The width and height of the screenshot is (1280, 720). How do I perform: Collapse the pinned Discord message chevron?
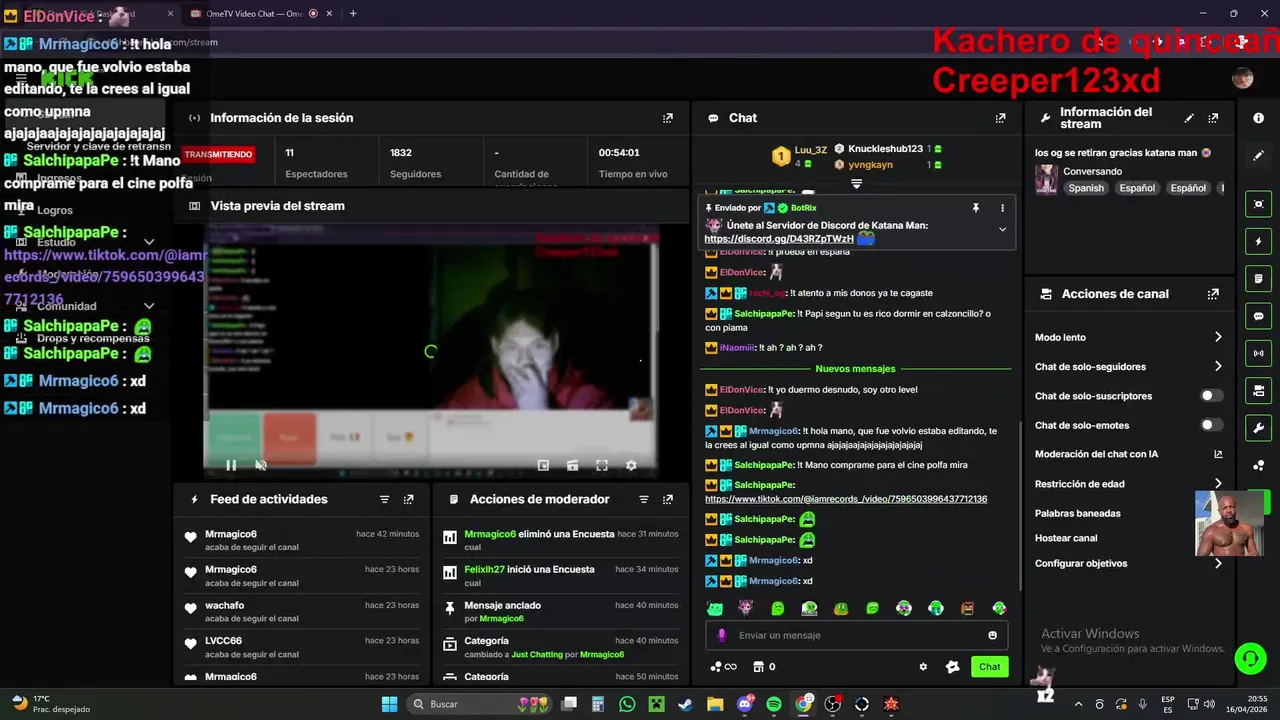pos(1002,229)
